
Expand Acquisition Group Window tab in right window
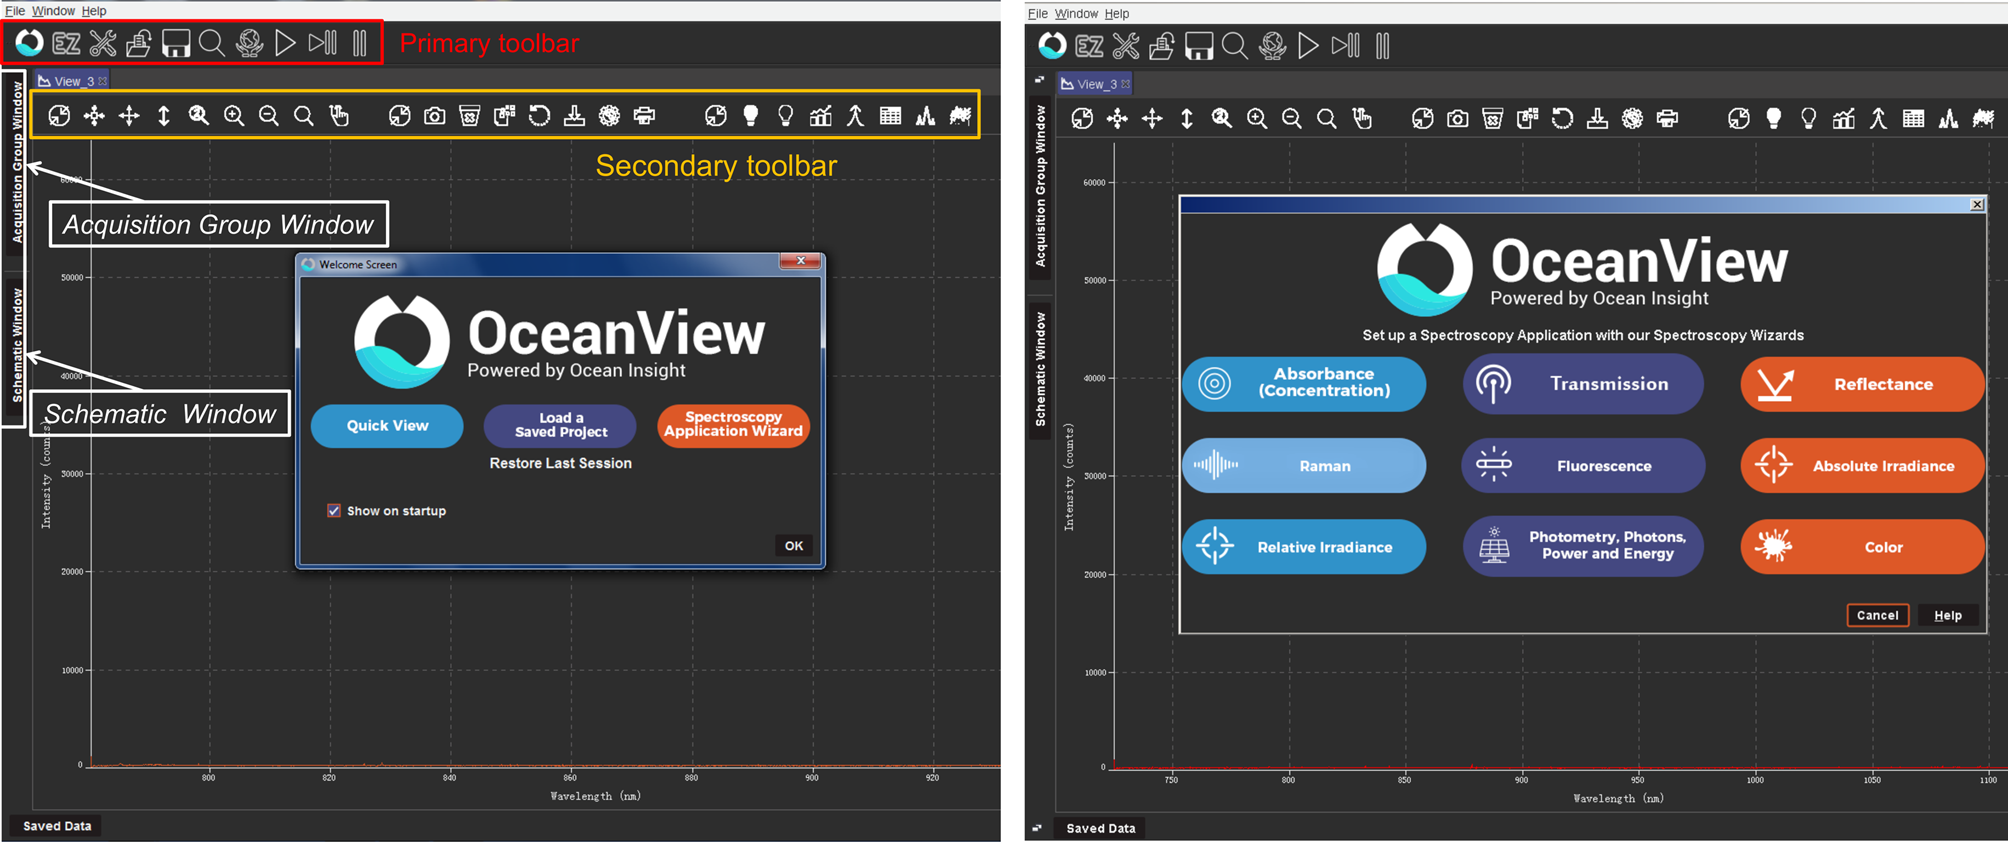1040,185
